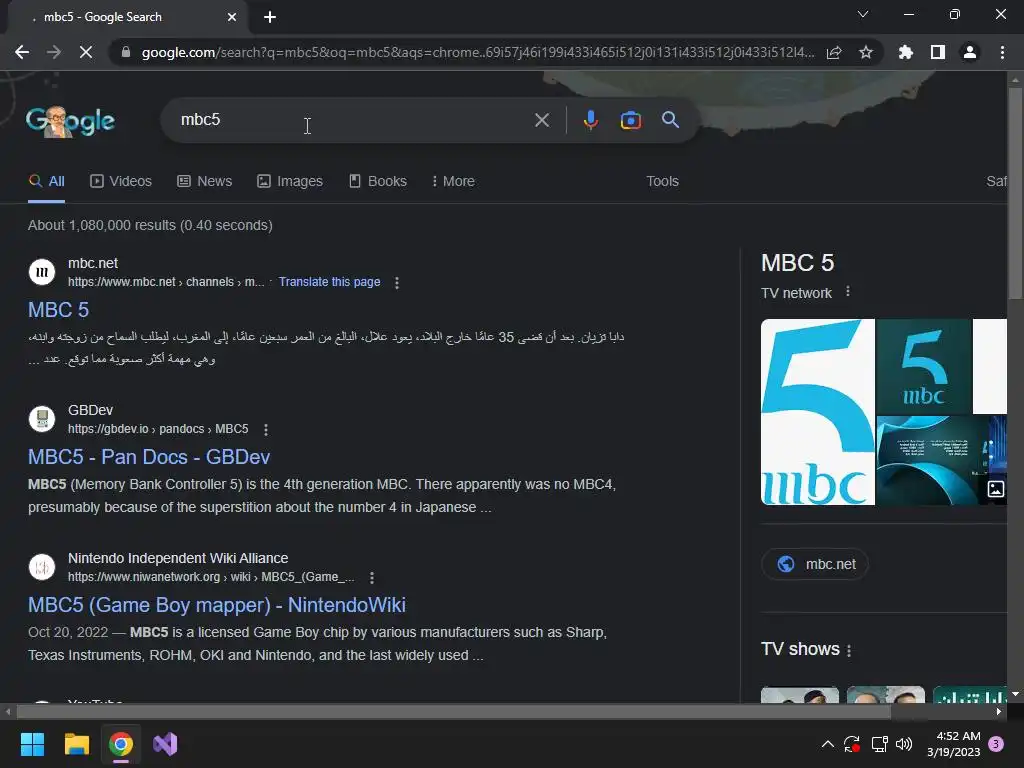Switch to the Videos tab
This screenshot has width=1024, height=768.
[121, 182]
